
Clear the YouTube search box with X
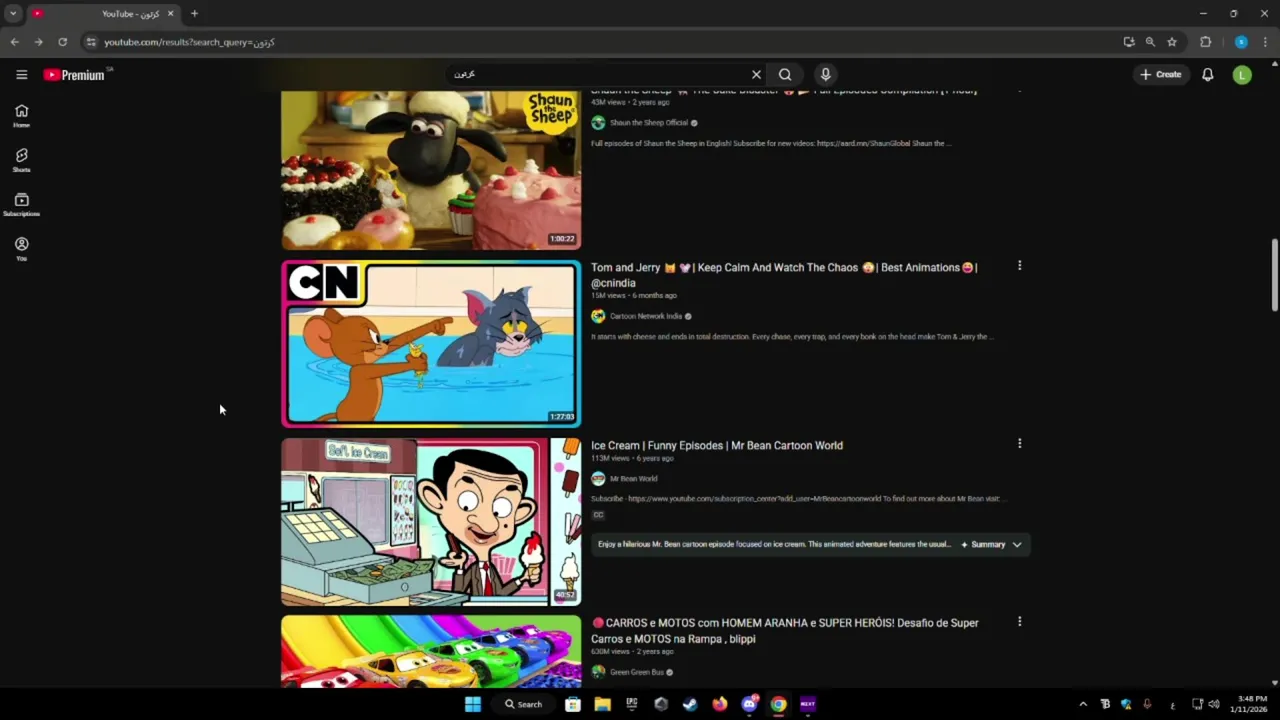click(756, 74)
